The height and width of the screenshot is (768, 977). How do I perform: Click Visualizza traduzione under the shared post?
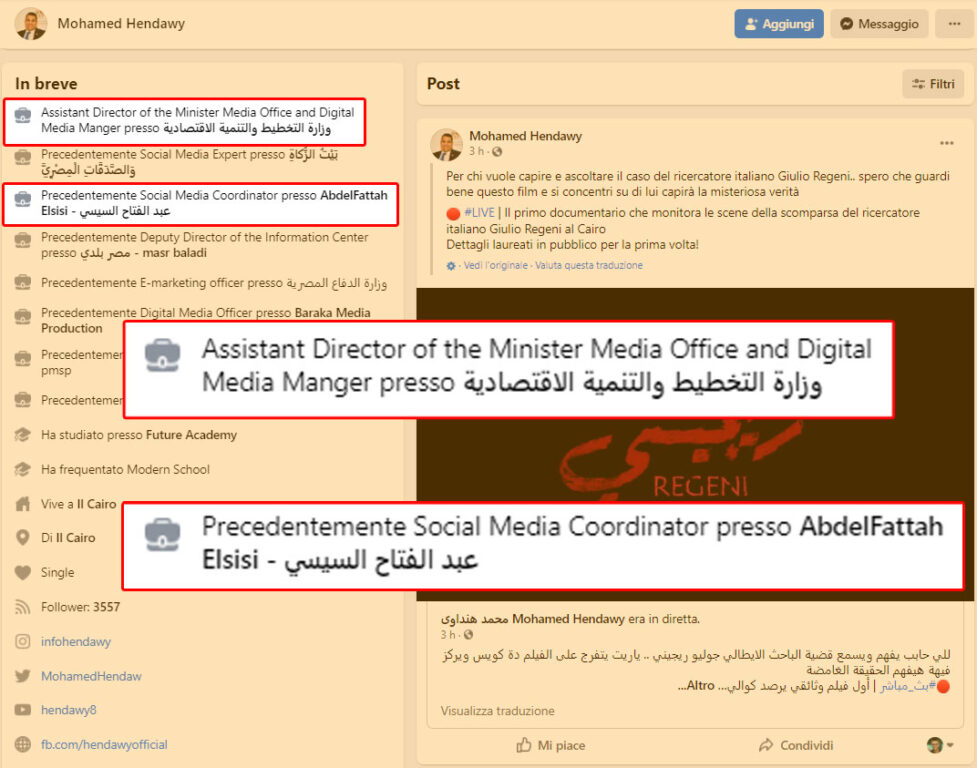click(497, 711)
